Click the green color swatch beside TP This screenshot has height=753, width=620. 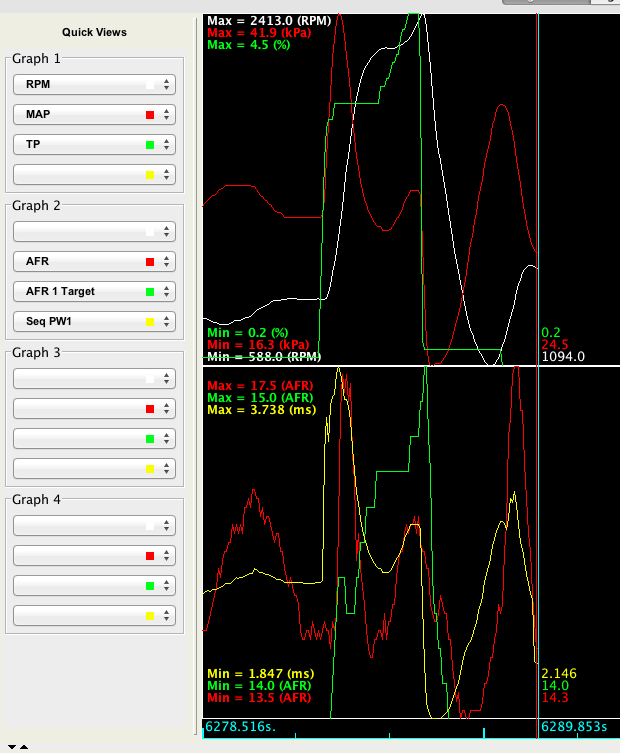click(150, 145)
